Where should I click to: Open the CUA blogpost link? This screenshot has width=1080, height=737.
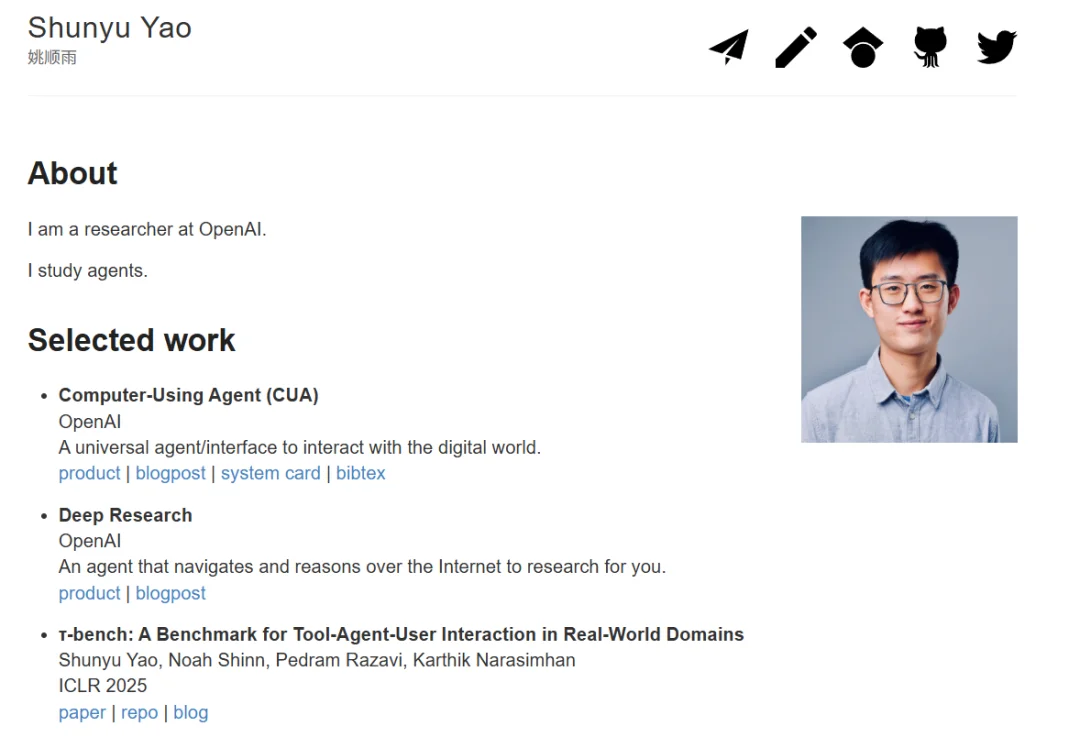tap(170, 473)
